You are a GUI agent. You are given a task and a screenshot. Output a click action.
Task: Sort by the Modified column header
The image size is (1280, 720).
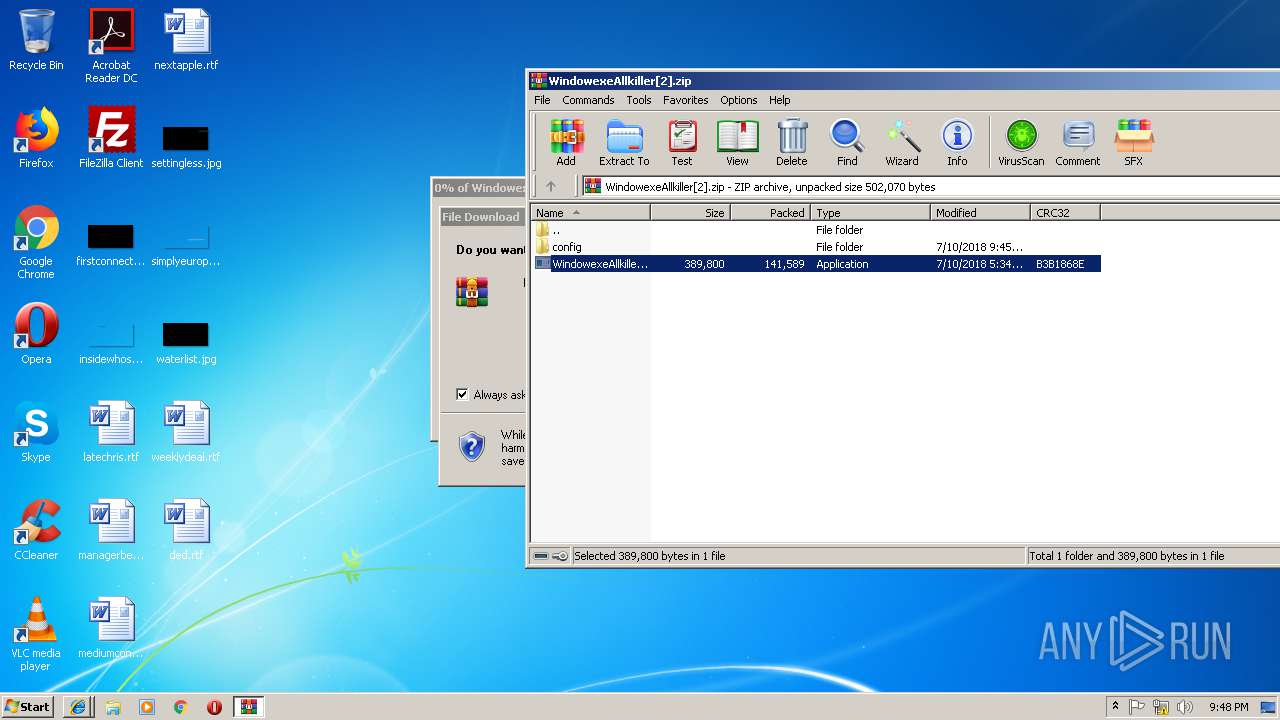980,212
